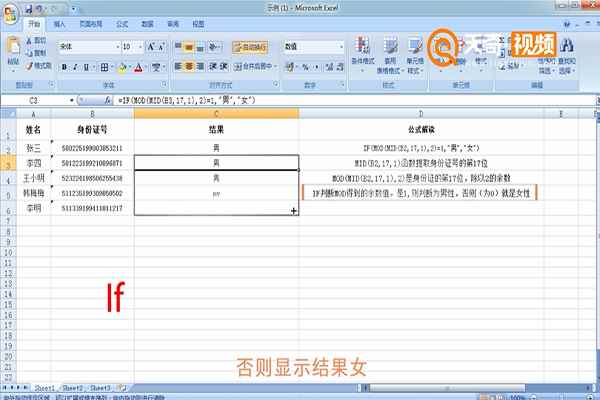Click the Decrease Decimal icon

pyautogui.click(x=339, y=67)
